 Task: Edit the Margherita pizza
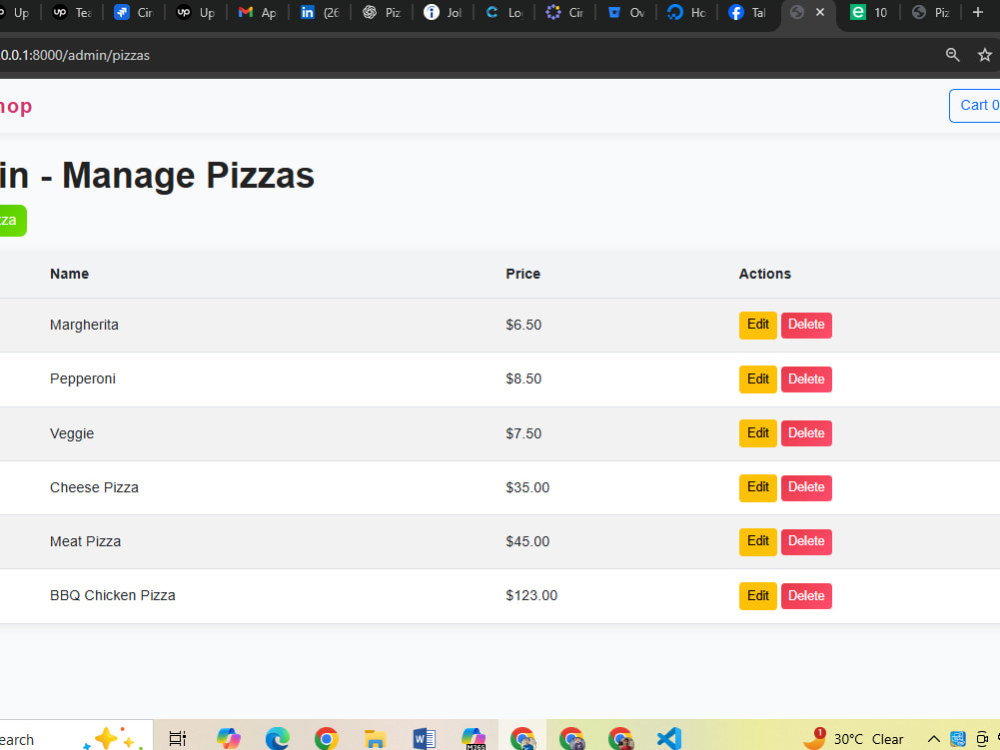[758, 325]
